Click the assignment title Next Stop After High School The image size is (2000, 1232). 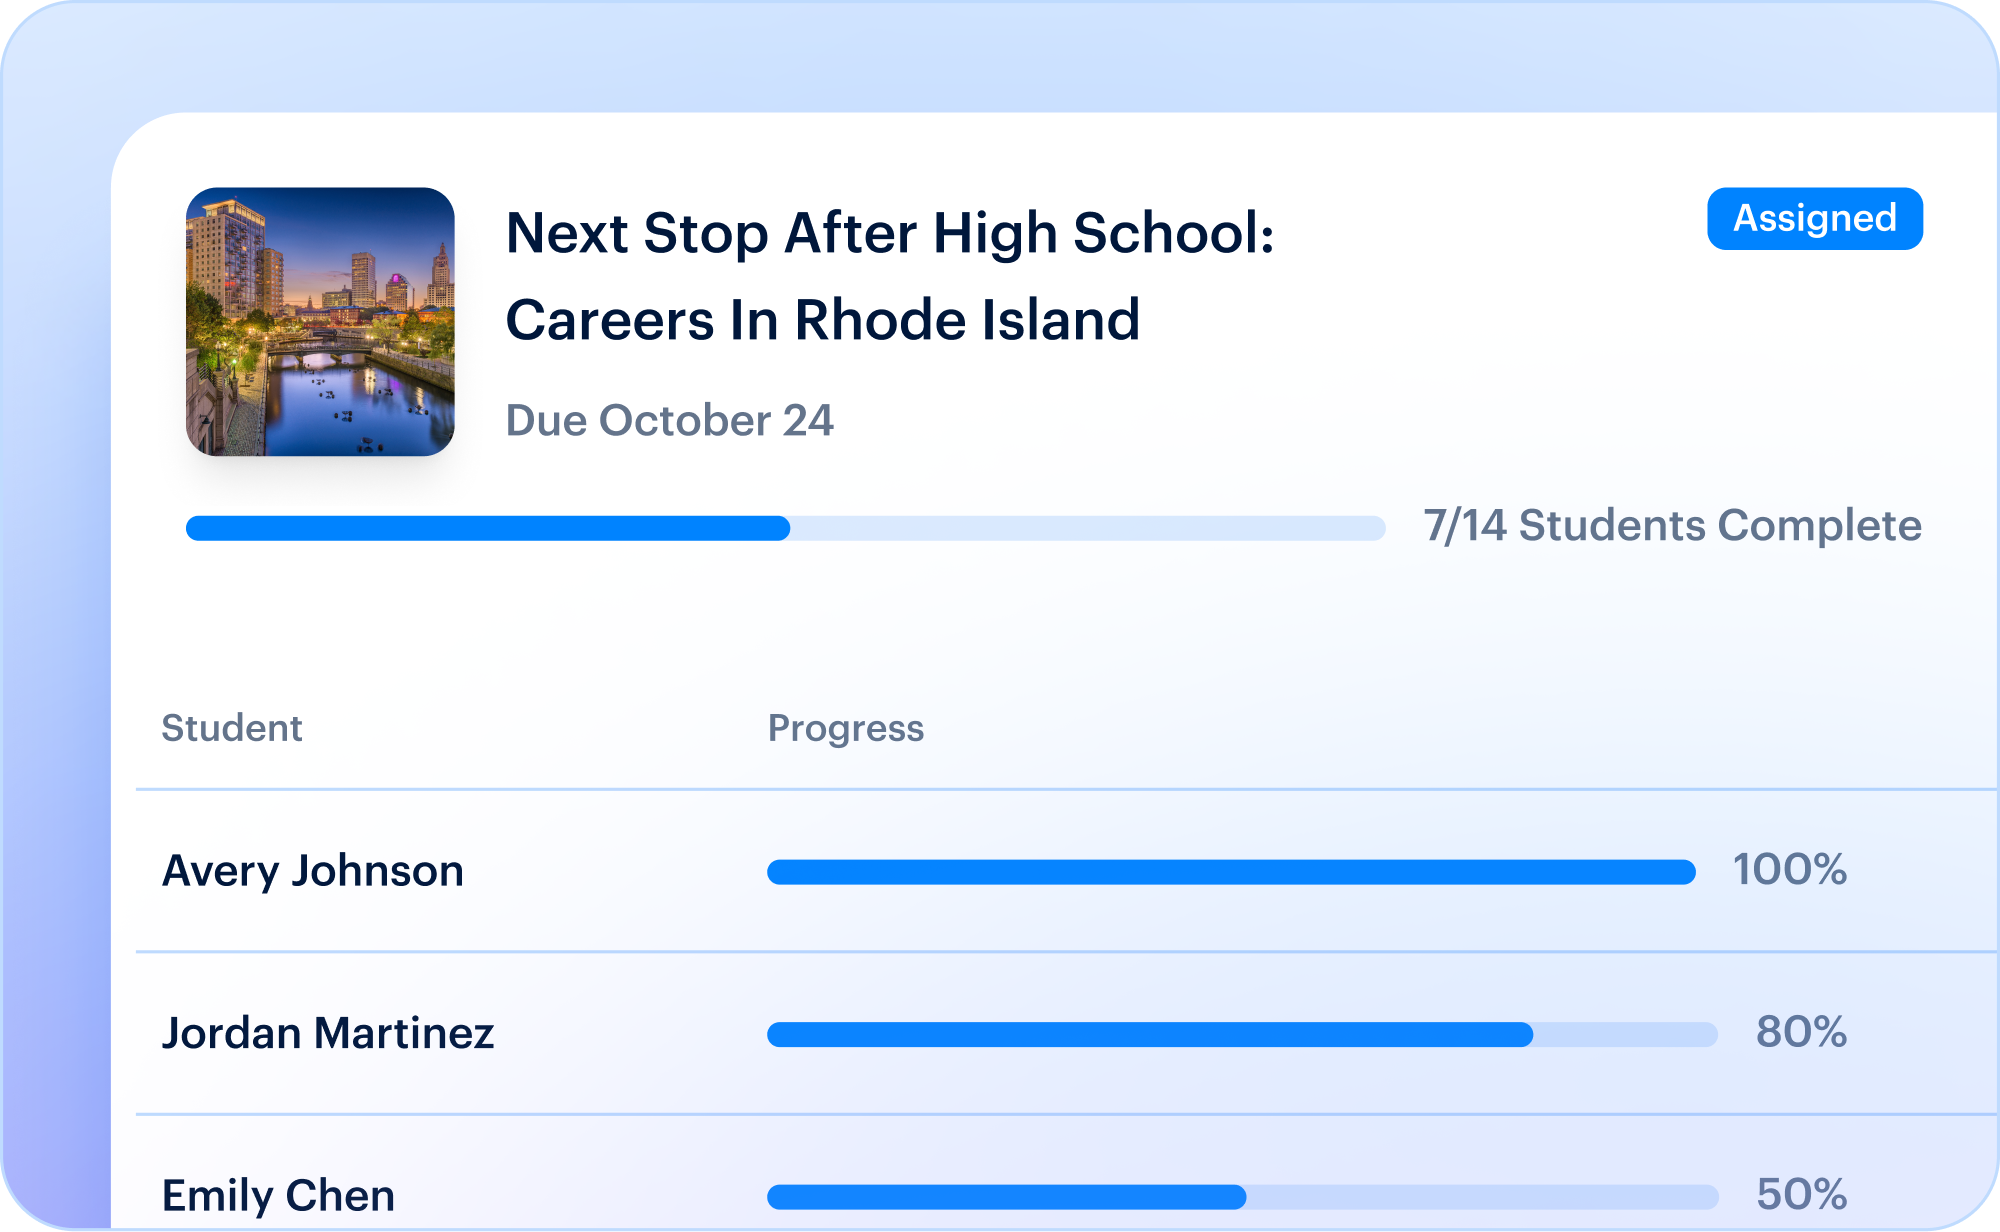890,233
